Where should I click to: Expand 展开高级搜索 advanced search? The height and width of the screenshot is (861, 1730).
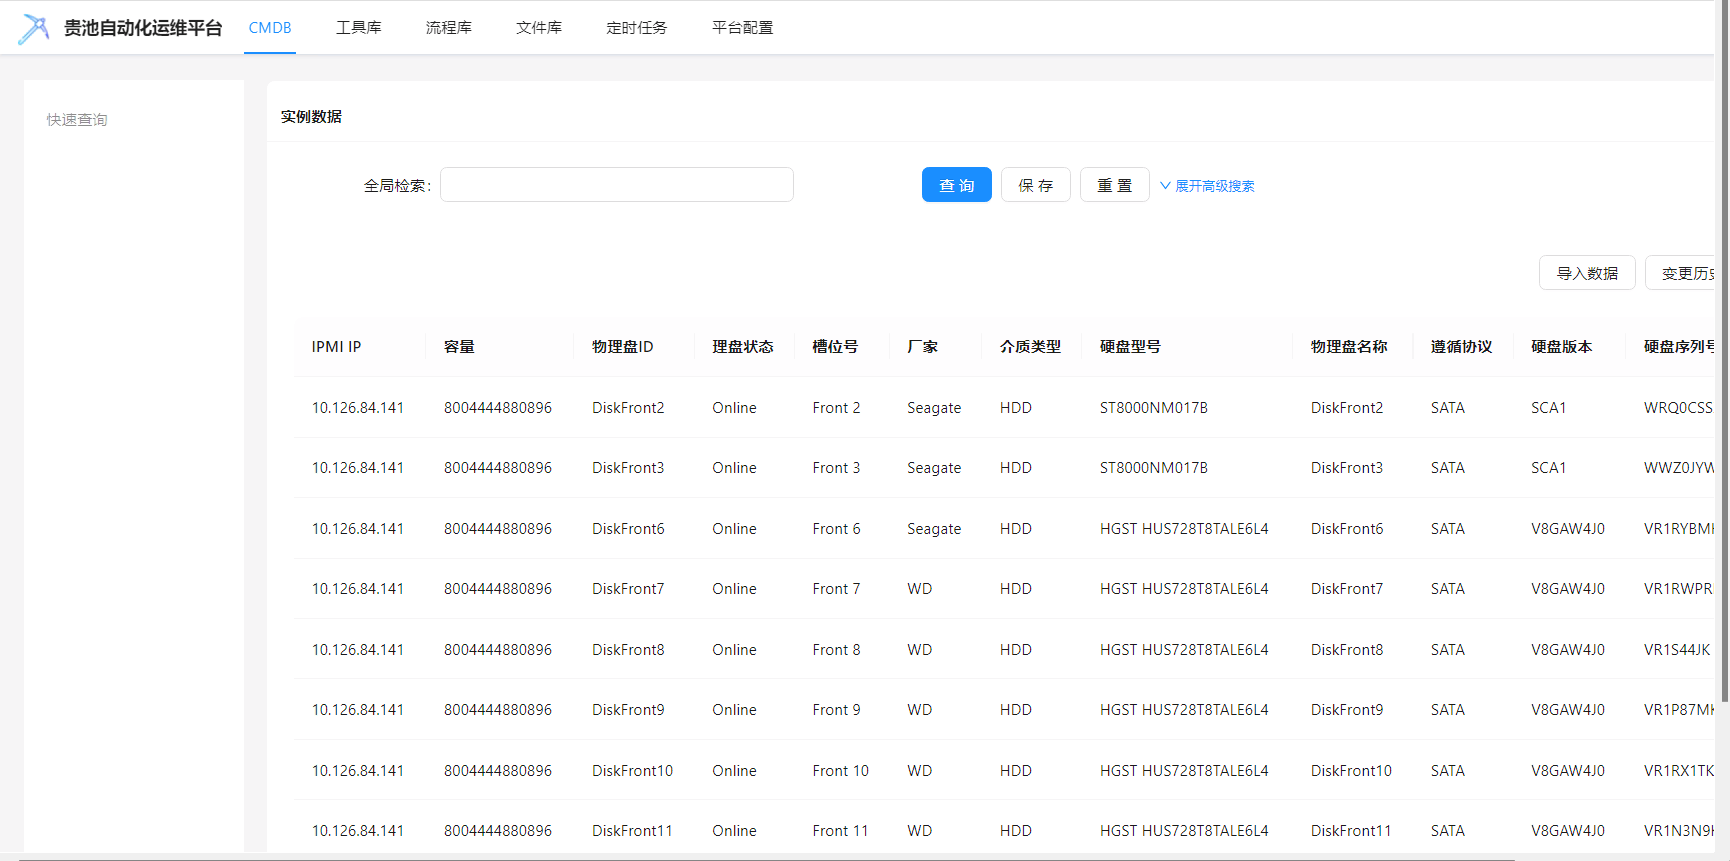(x=1207, y=186)
